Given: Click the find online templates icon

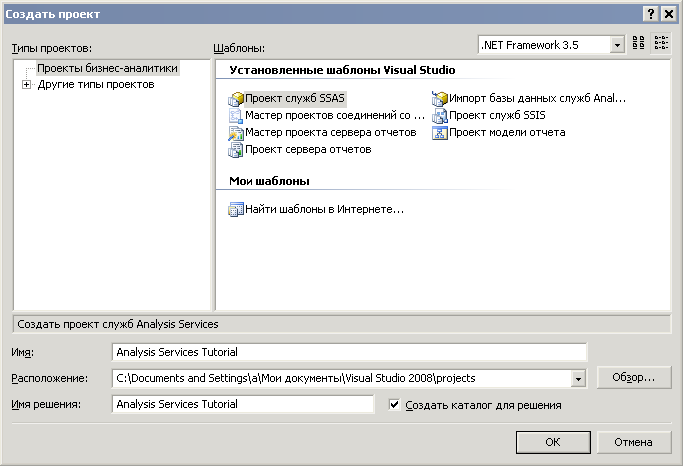Looking at the screenshot, I should pyautogui.click(x=236, y=209).
